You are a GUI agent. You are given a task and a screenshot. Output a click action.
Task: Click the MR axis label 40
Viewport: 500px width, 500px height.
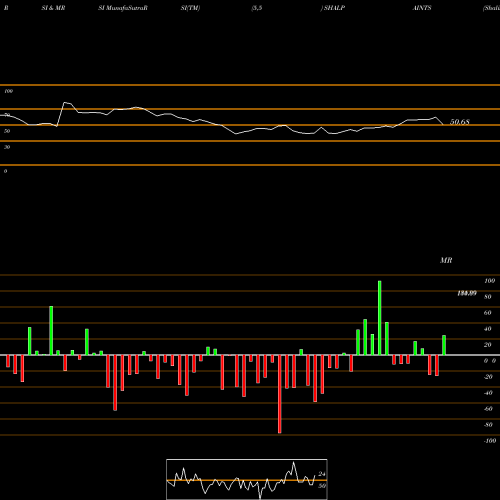[488, 329]
